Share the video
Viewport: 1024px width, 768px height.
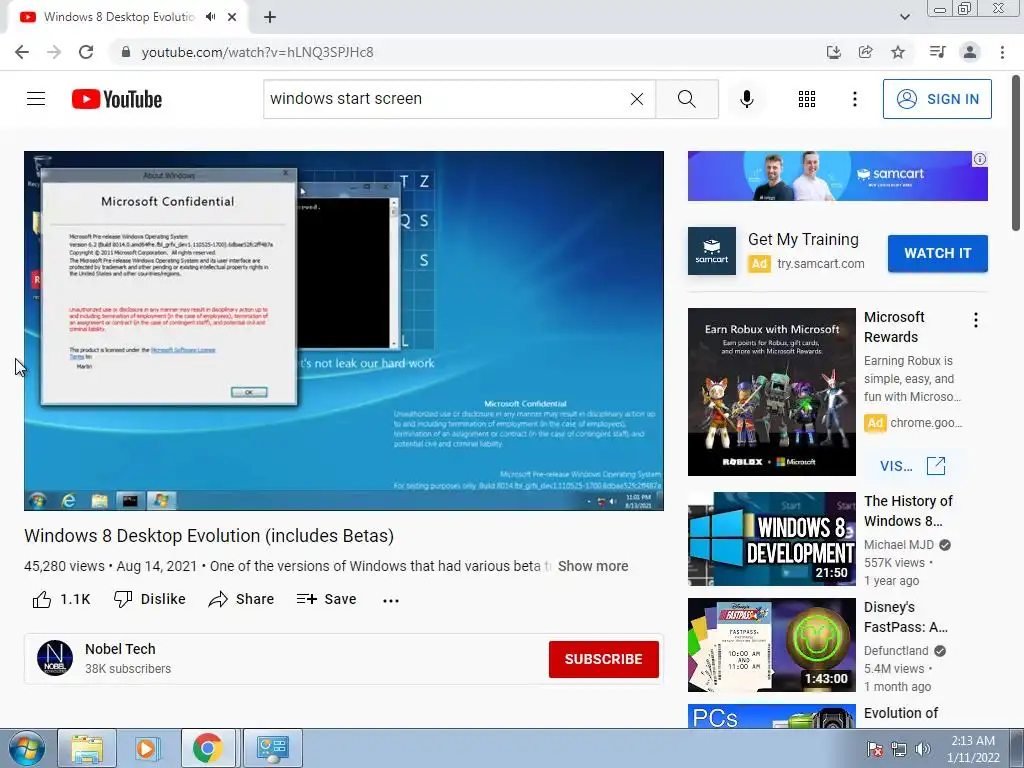pyautogui.click(x=241, y=599)
